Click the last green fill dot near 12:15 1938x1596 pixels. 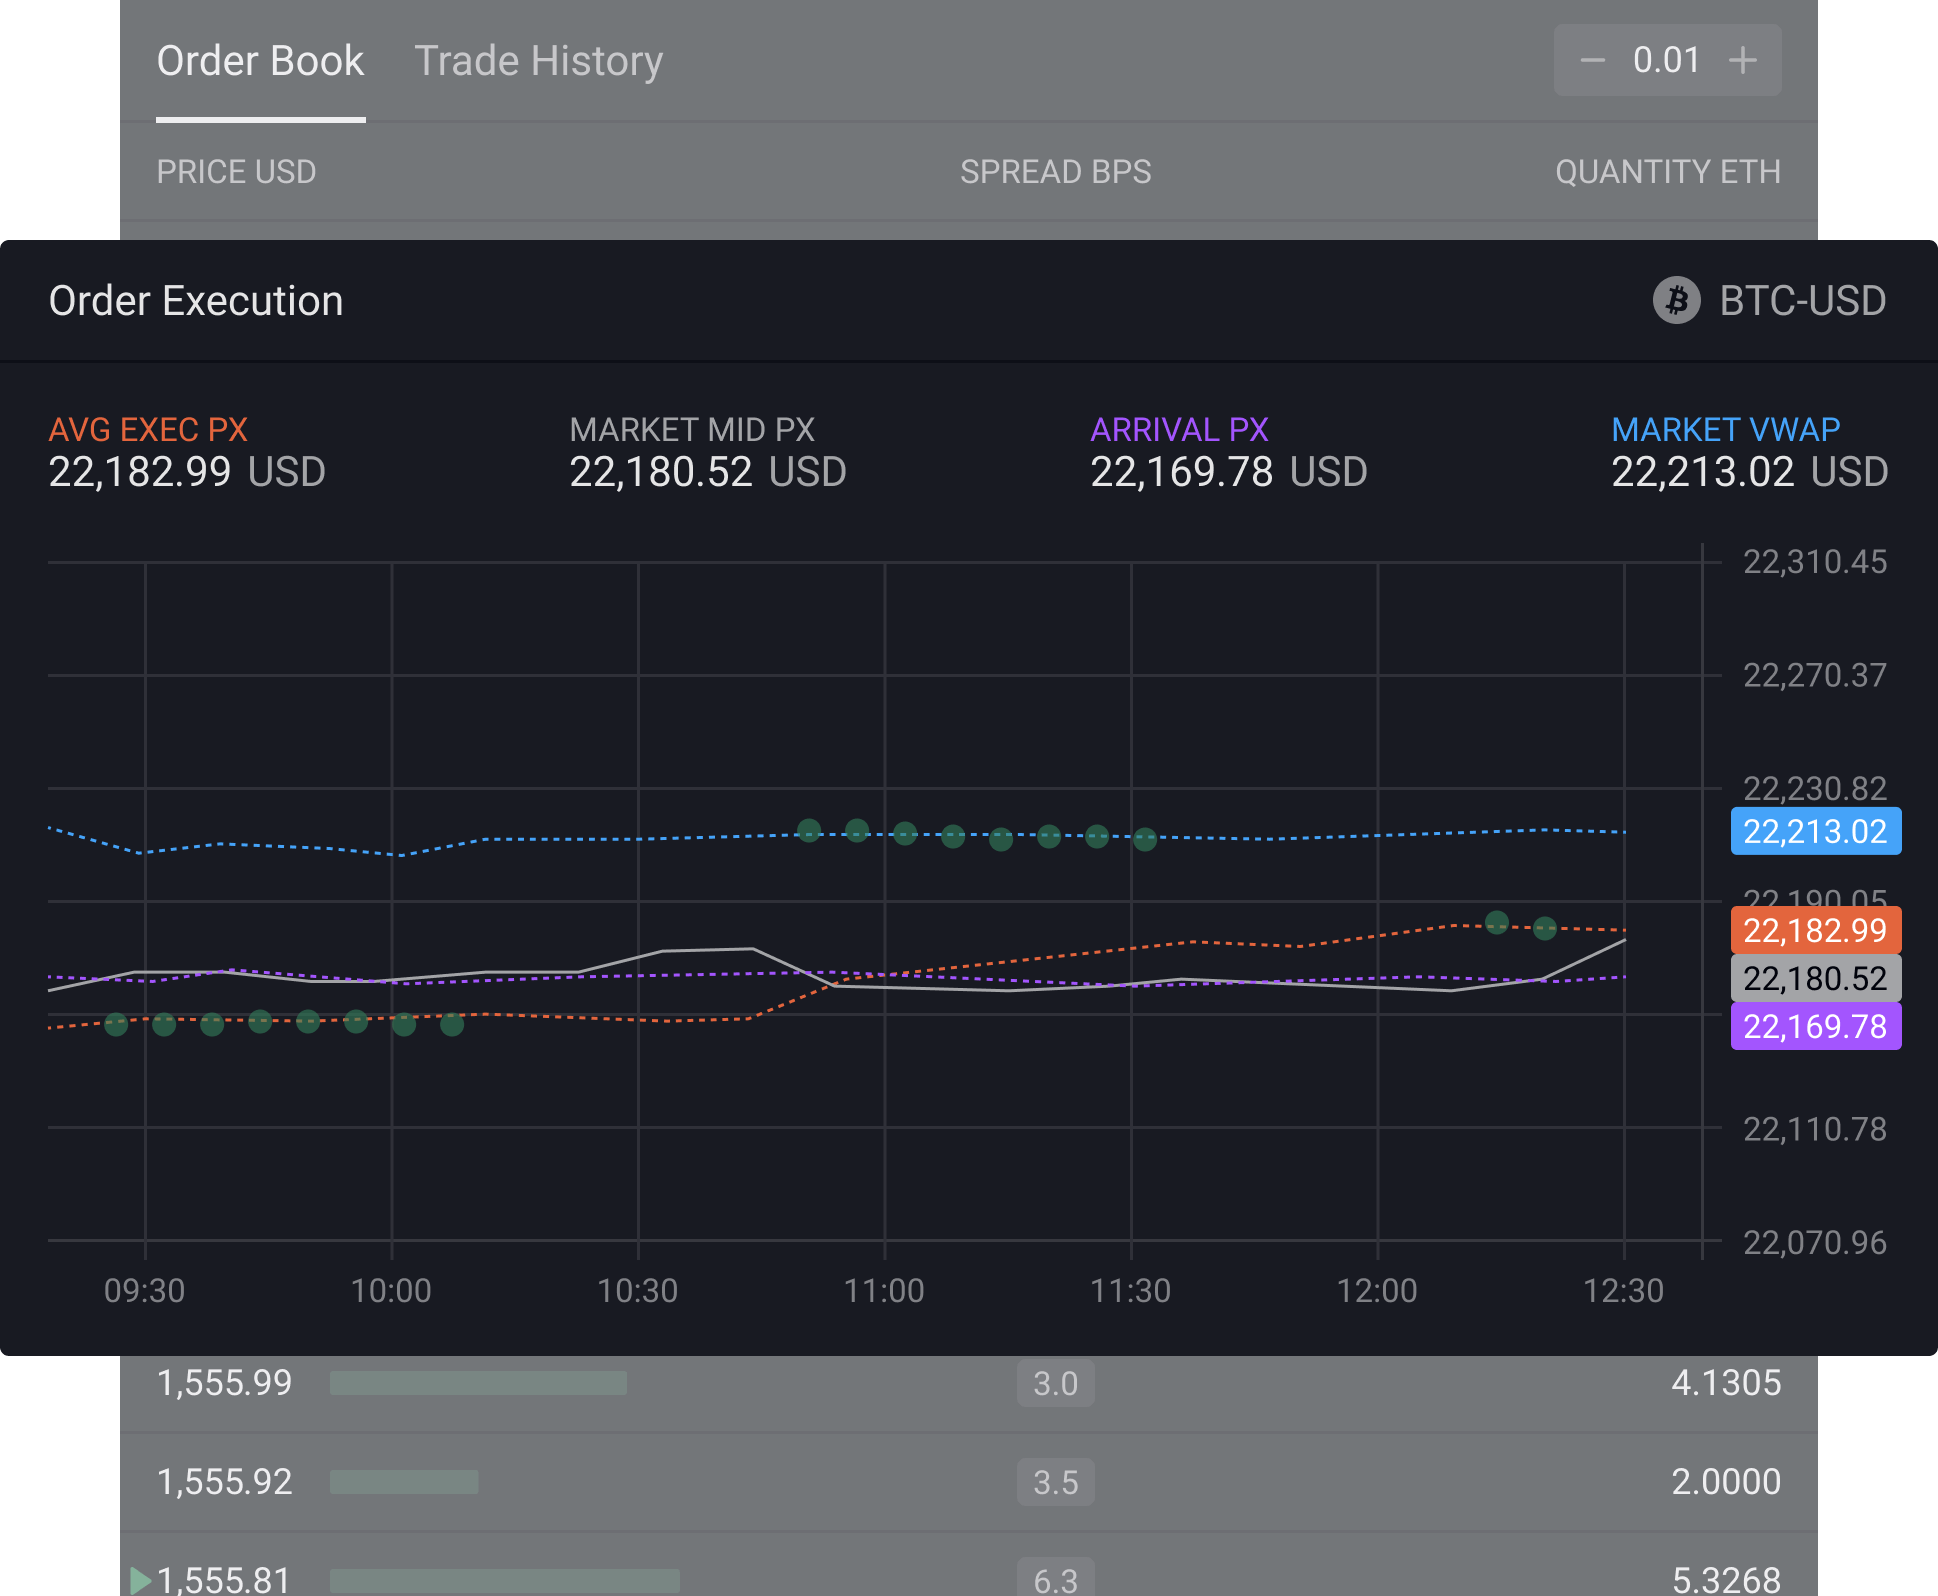coord(1543,930)
